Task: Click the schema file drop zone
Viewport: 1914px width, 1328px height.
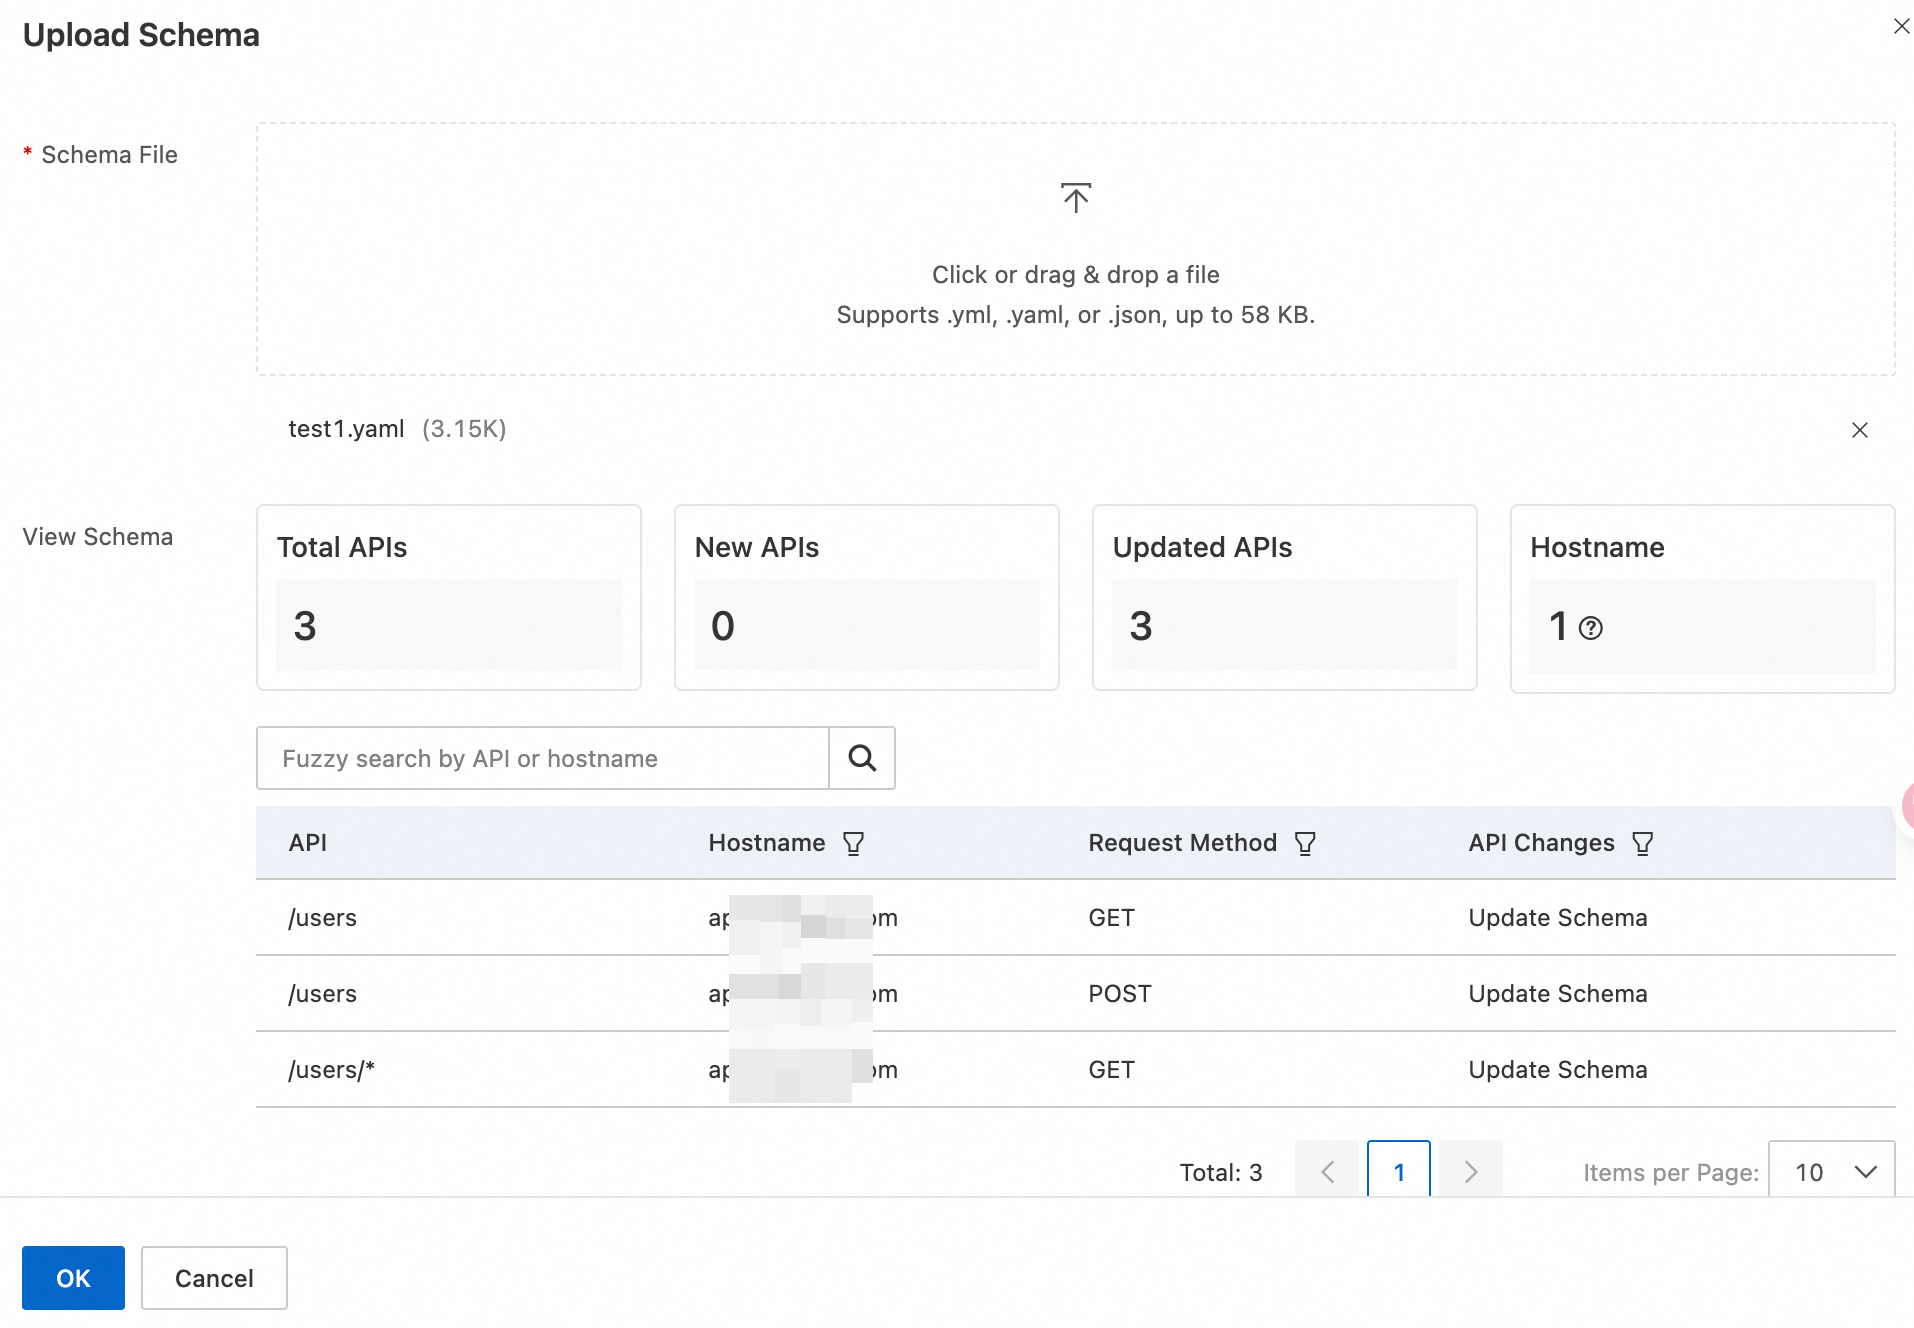Action: pos(1075,250)
